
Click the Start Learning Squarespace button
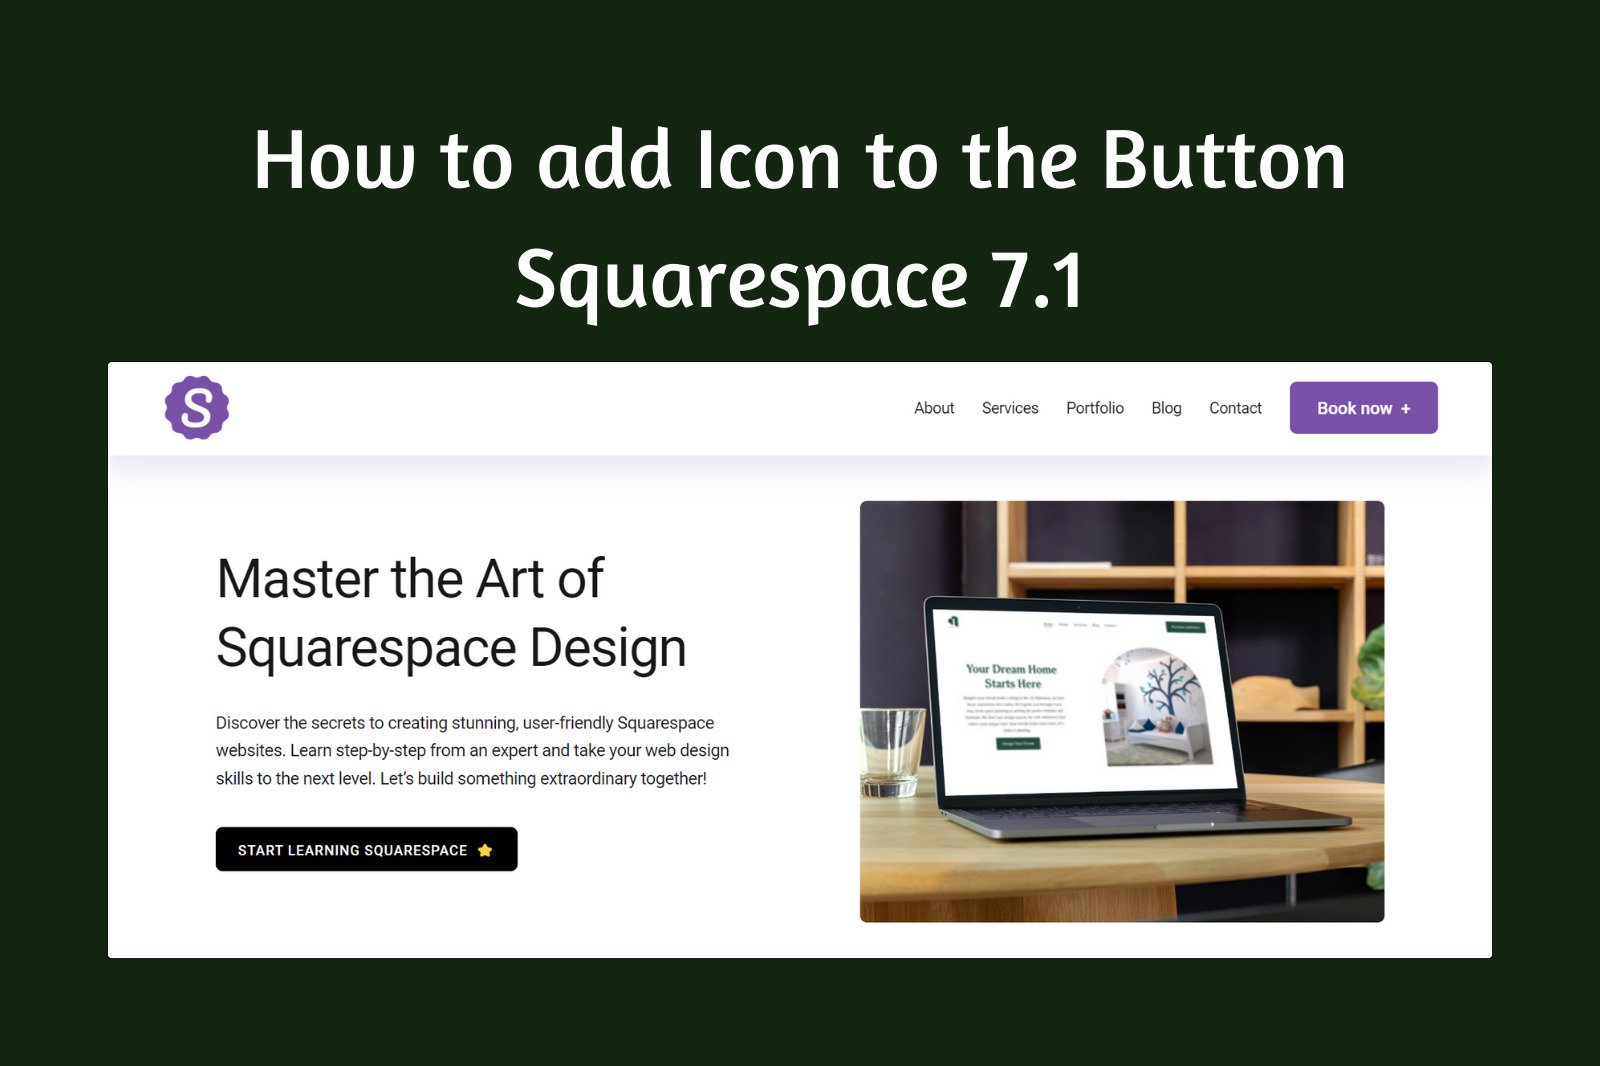366,849
